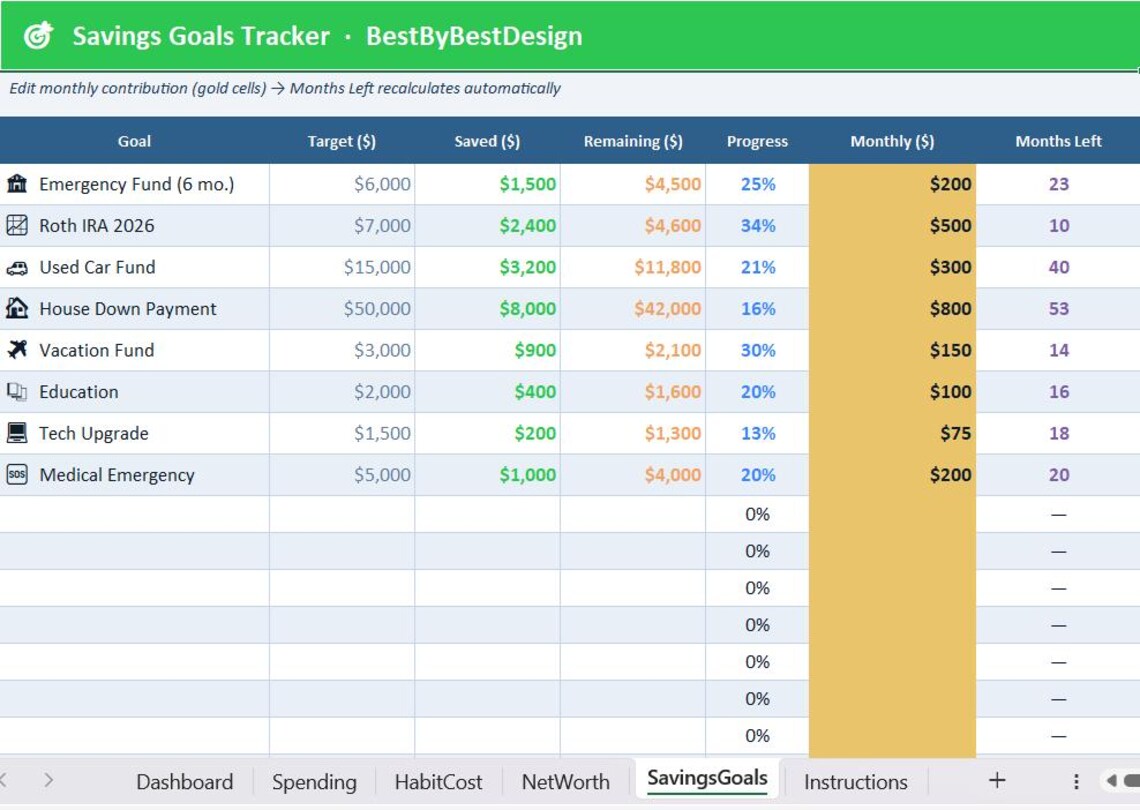Open the NetWorth sheet tab
The height and width of the screenshot is (810, 1140).
coord(566,782)
